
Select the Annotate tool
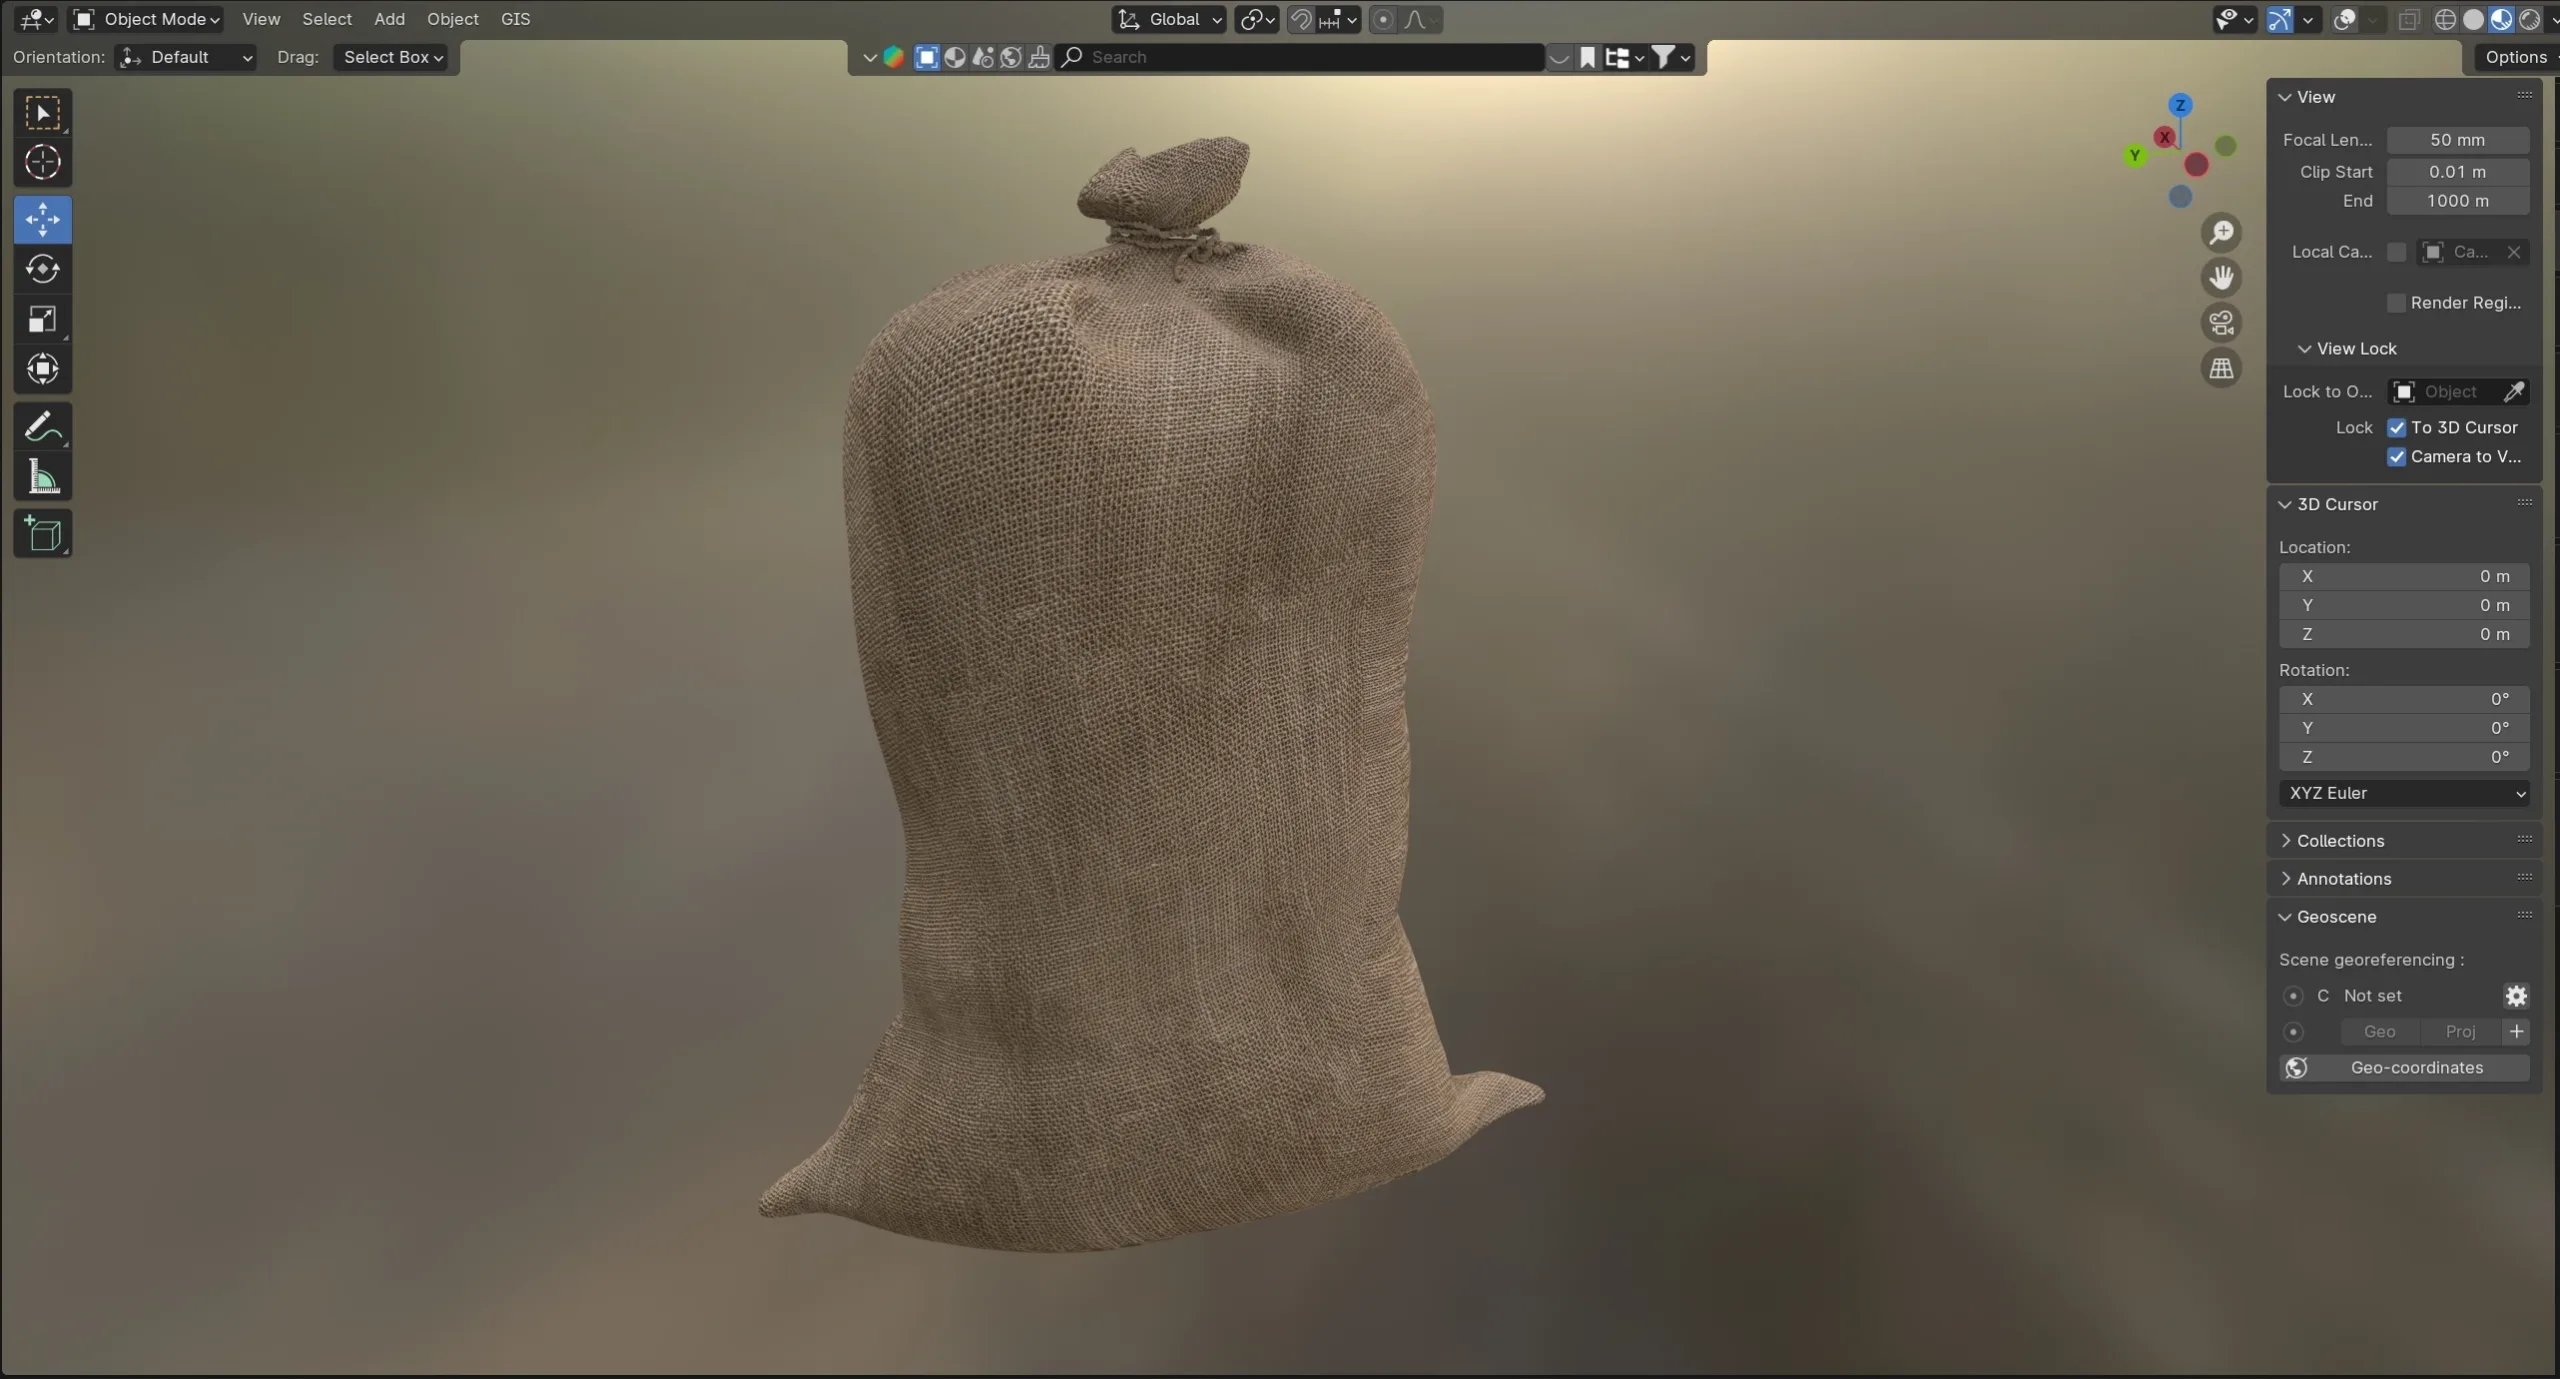42,426
